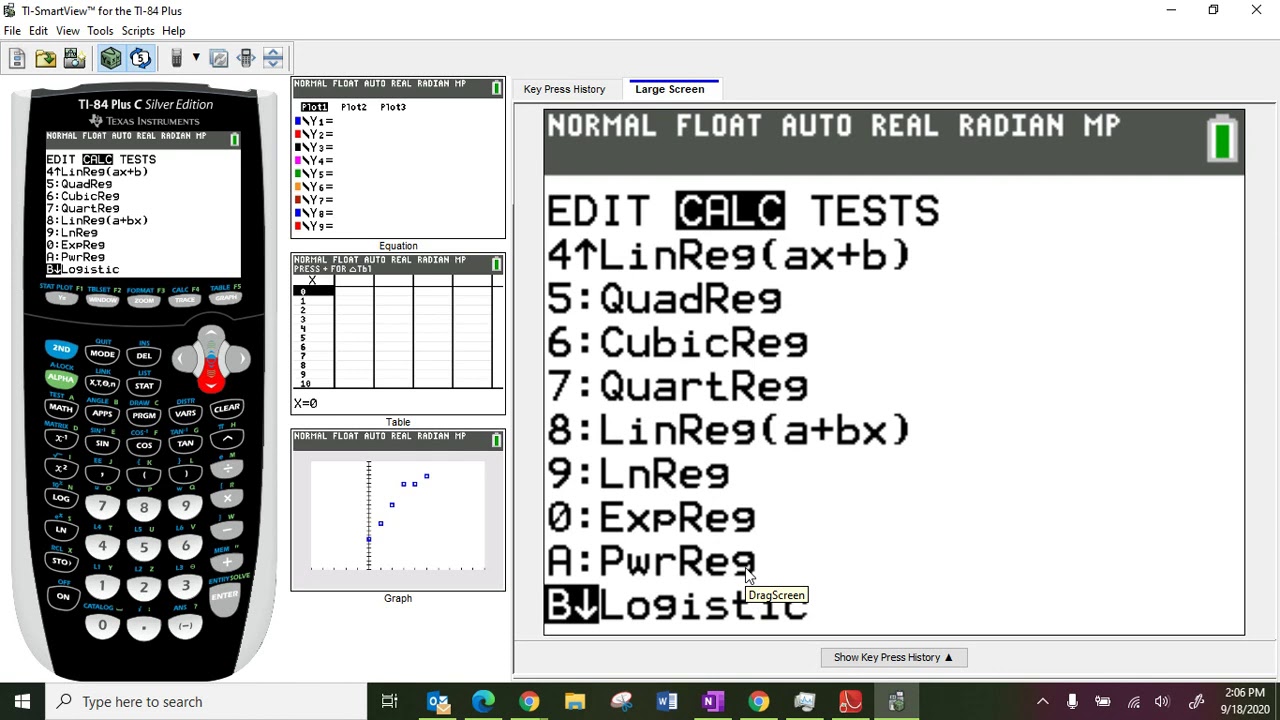
Task: Click the ON calculator key
Action: 62,597
